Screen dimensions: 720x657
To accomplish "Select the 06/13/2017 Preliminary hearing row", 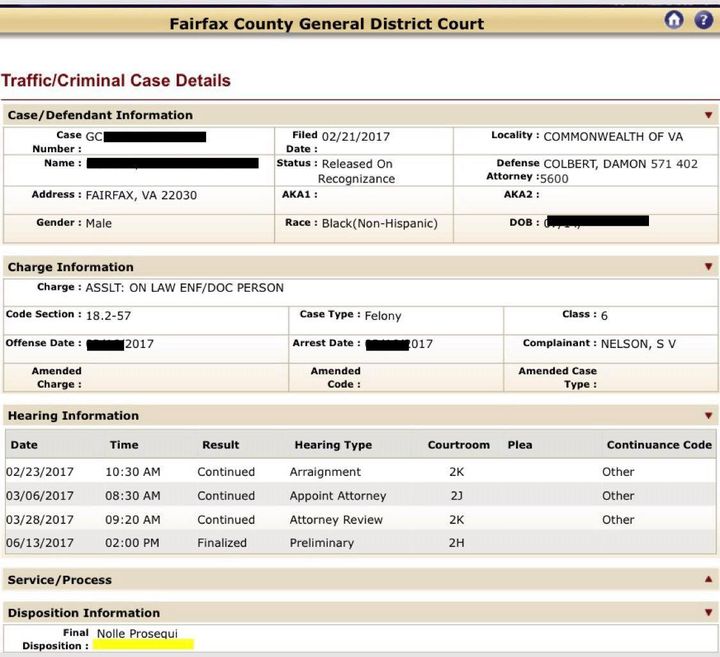I will click(x=360, y=542).
